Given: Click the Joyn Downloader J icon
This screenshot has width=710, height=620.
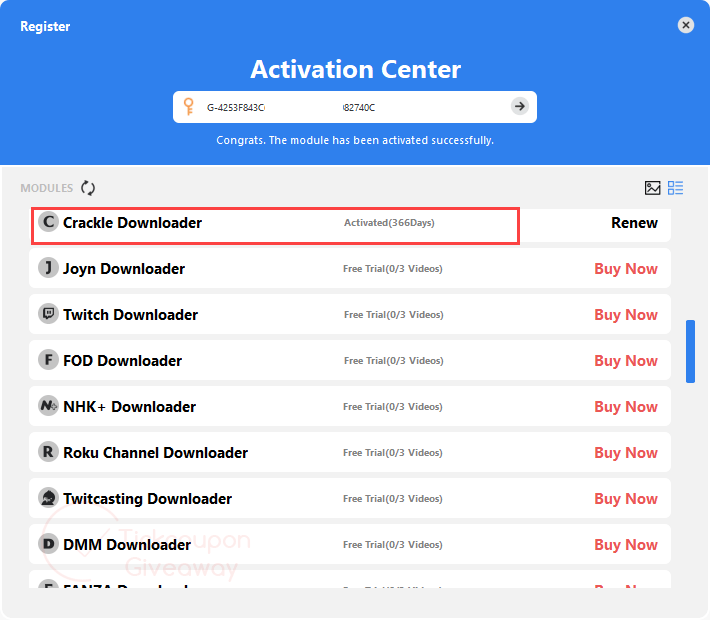Looking at the screenshot, I should click(48, 268).
